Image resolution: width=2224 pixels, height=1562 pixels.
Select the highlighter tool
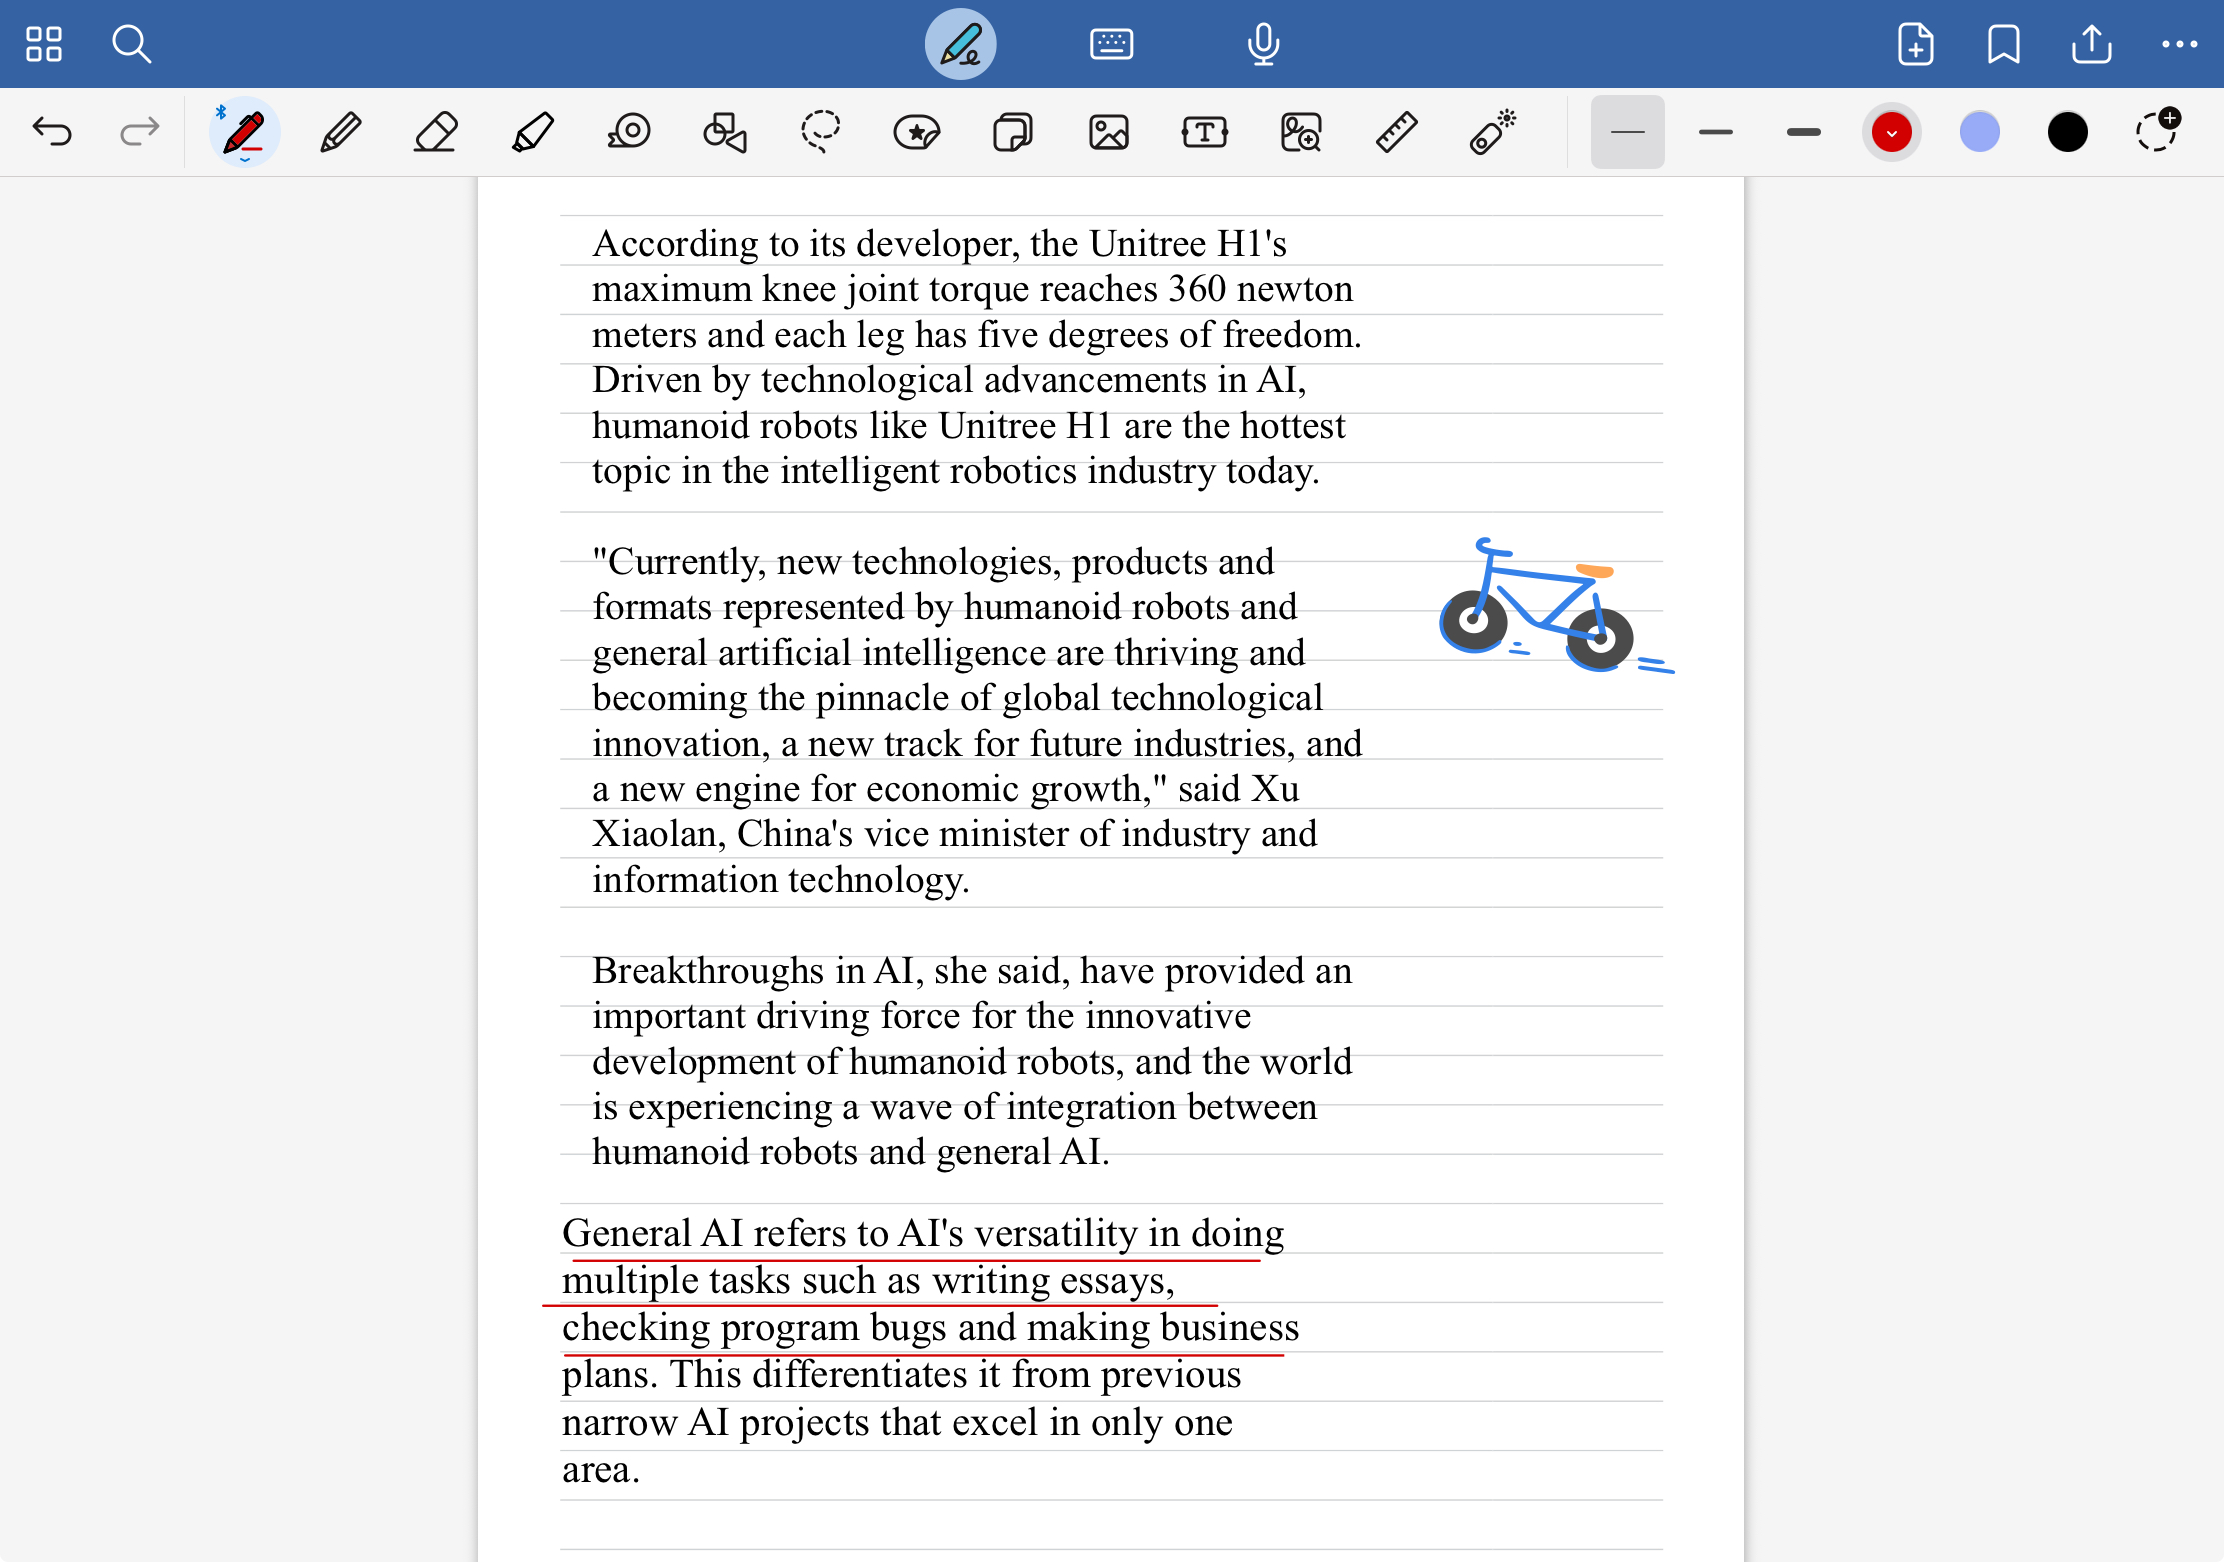(x=532, y=132)
